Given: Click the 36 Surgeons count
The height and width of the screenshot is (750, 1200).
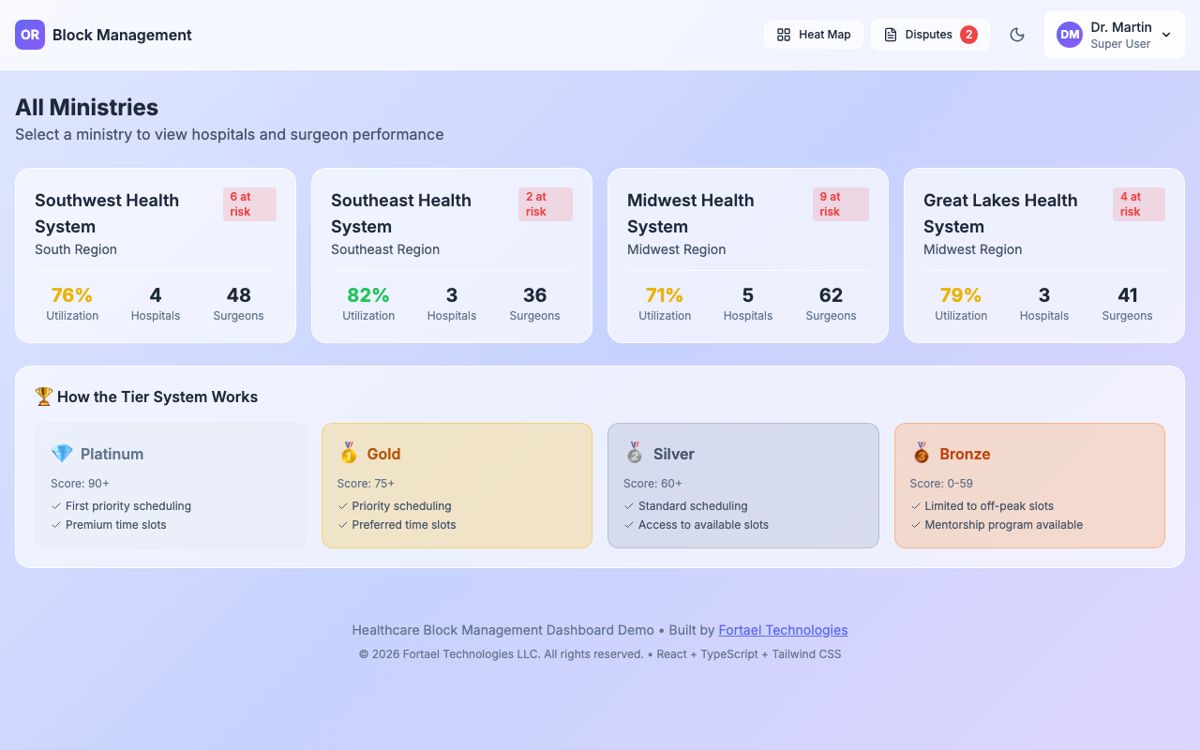Looking at the screenshot, I should pos(535,295).
